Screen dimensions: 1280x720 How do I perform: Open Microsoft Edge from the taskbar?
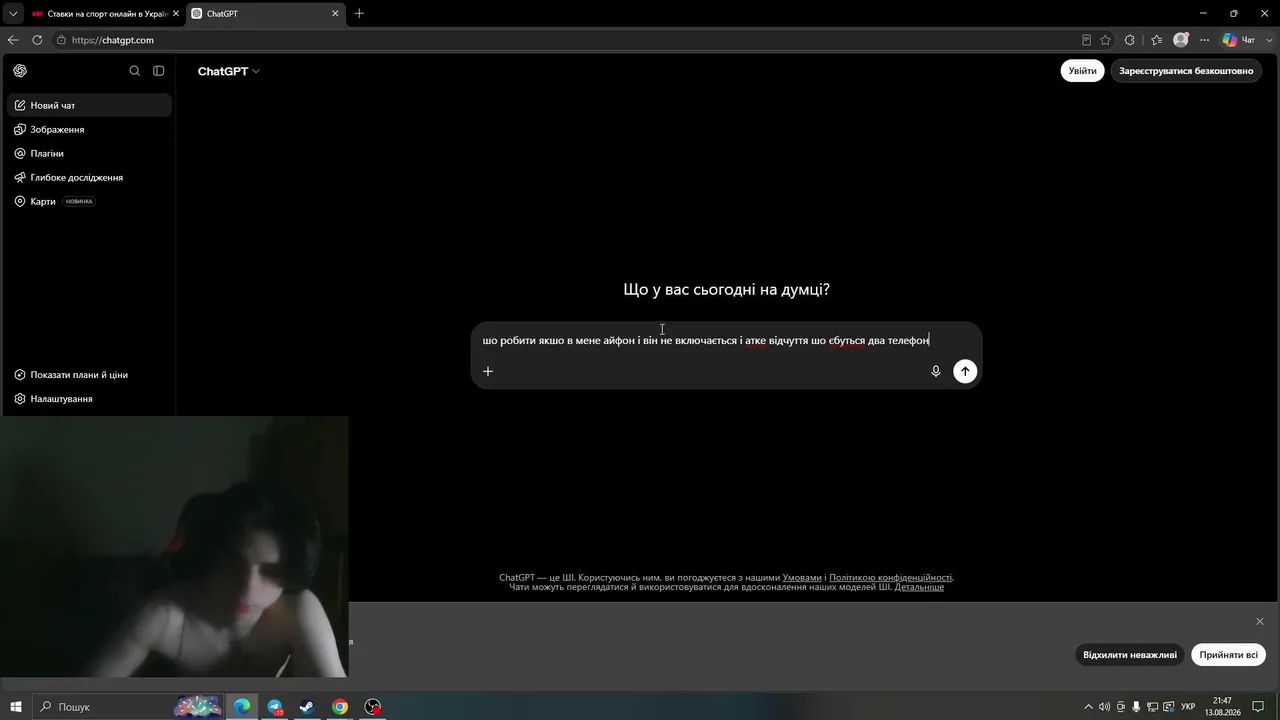click(242, 707)
